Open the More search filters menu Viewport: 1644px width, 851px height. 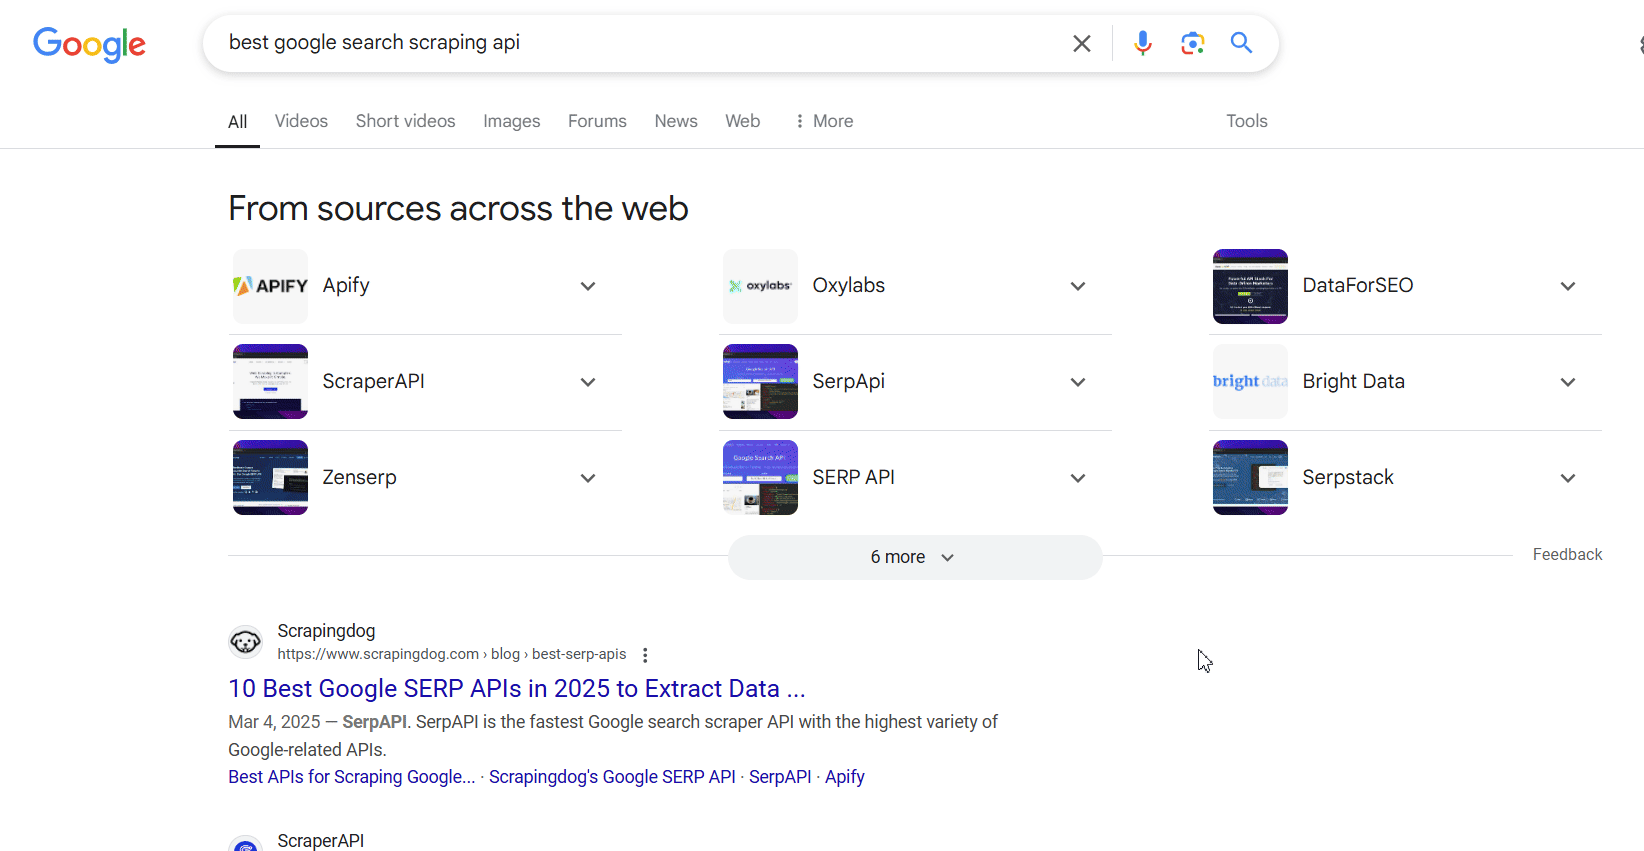824,121
